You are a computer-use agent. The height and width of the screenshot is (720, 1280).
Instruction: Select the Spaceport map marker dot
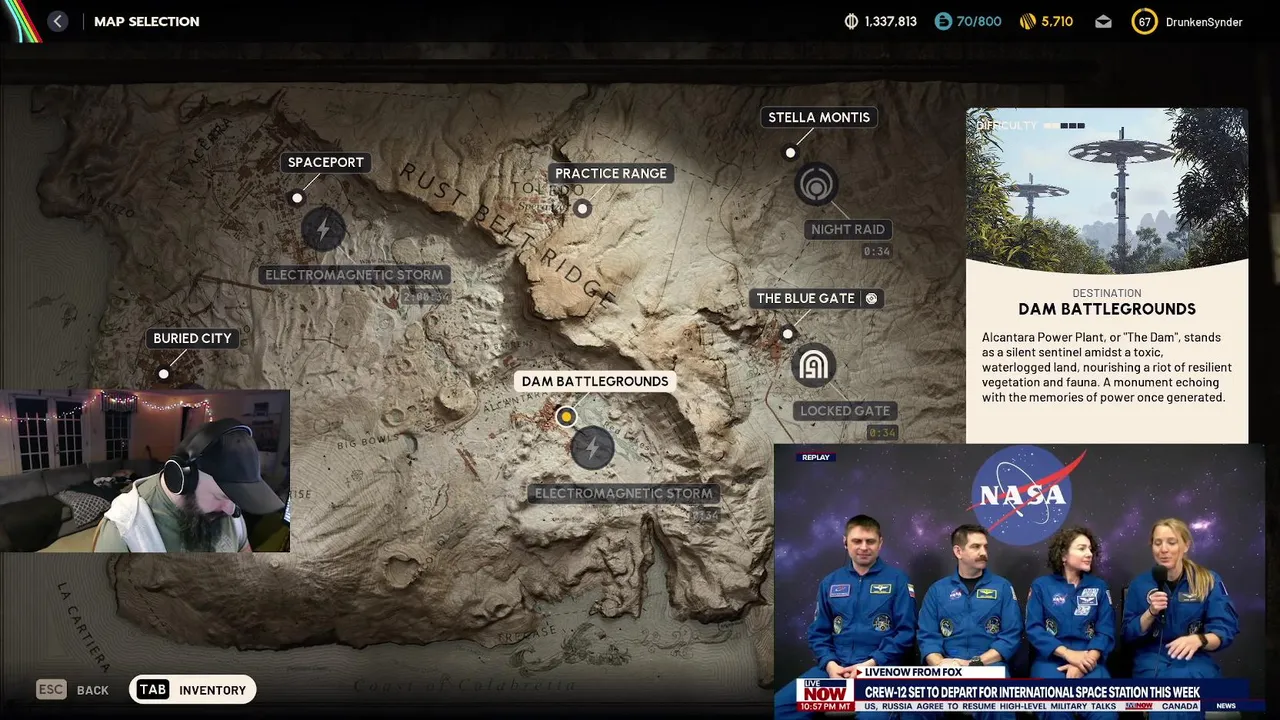(x=297, y=198)
